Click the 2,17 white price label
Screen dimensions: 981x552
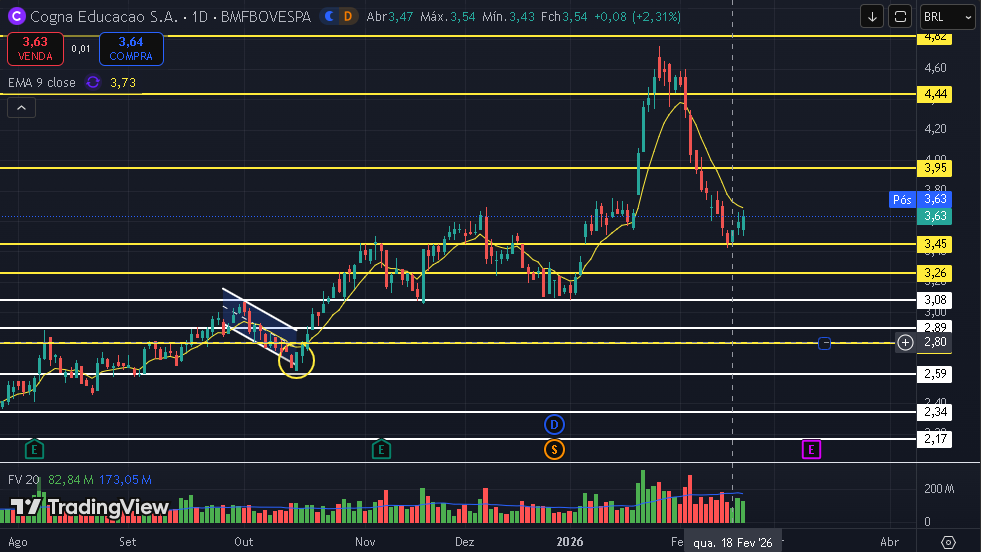(x=935, y=439)
